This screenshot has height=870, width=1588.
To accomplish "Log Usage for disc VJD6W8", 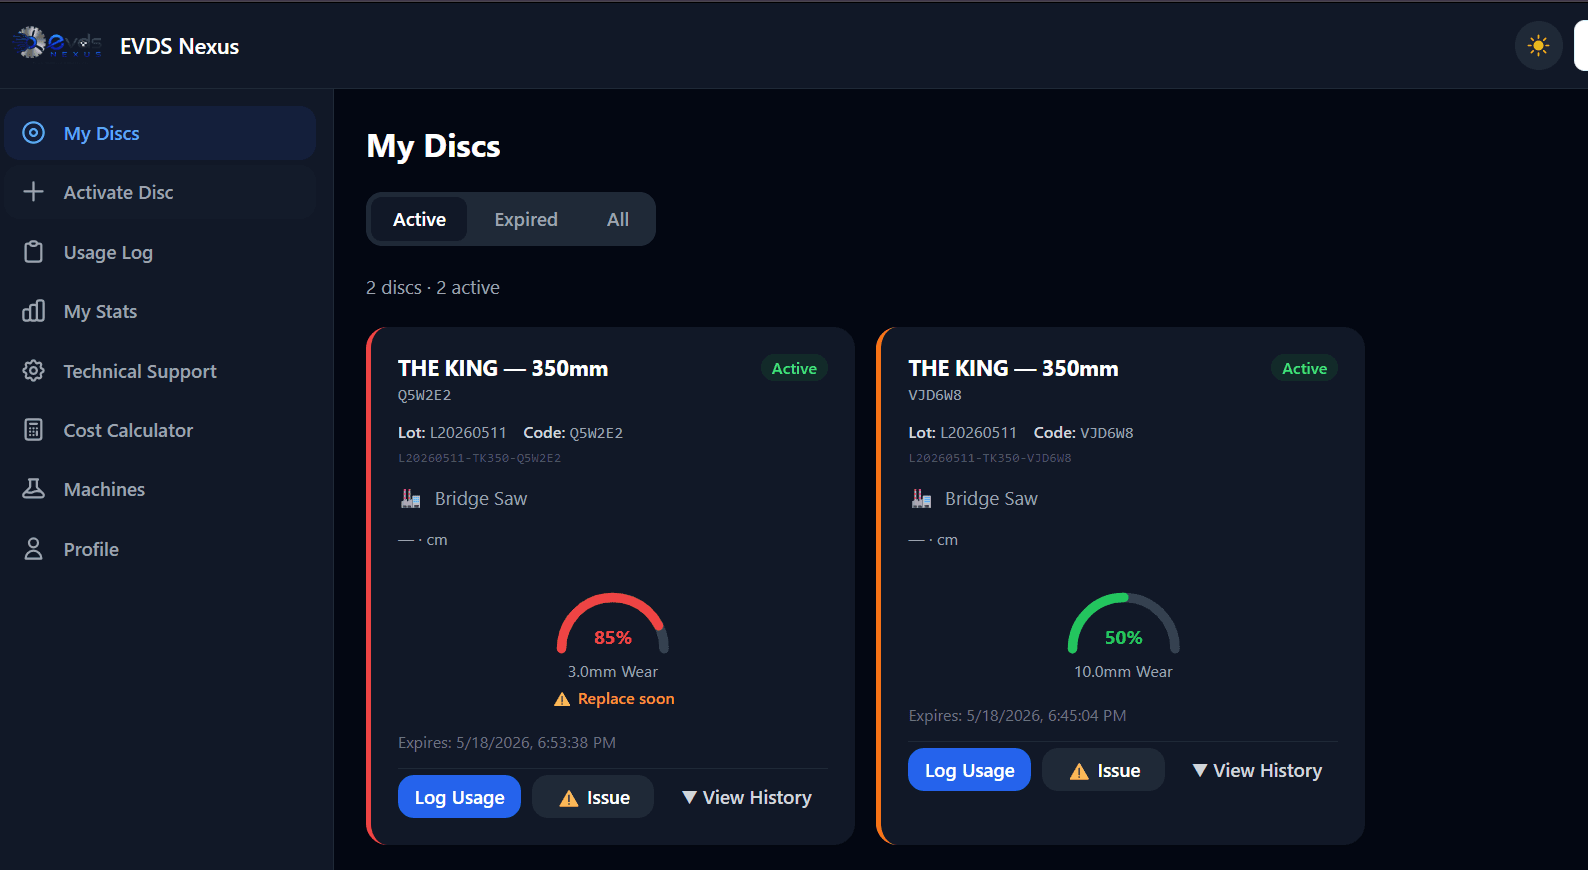I will click(x=969, y=770).
